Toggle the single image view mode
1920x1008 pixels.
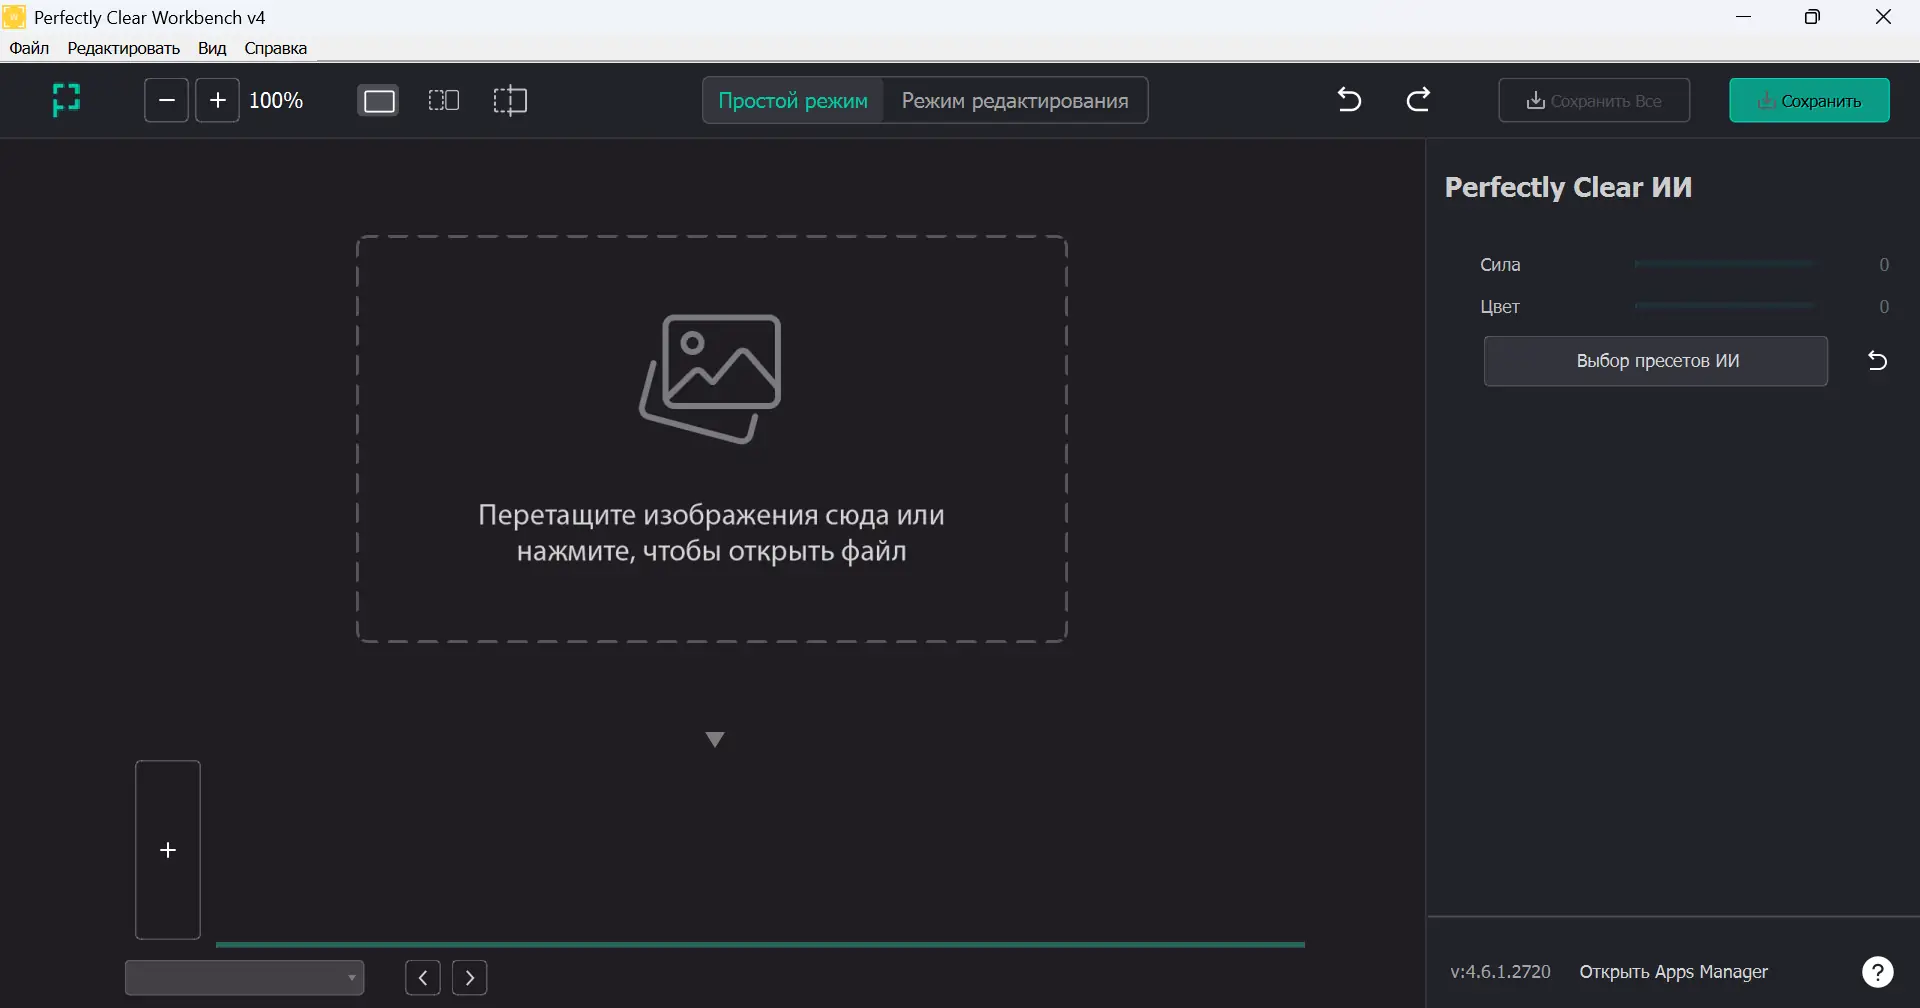click(378, 100)
